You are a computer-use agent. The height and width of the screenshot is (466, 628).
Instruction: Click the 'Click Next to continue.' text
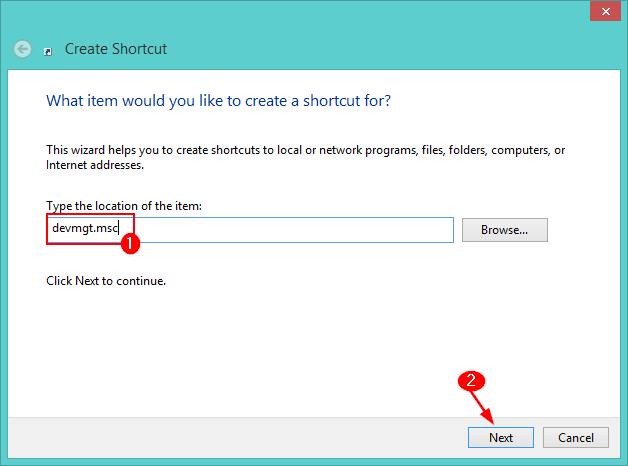tap(106, 281)
